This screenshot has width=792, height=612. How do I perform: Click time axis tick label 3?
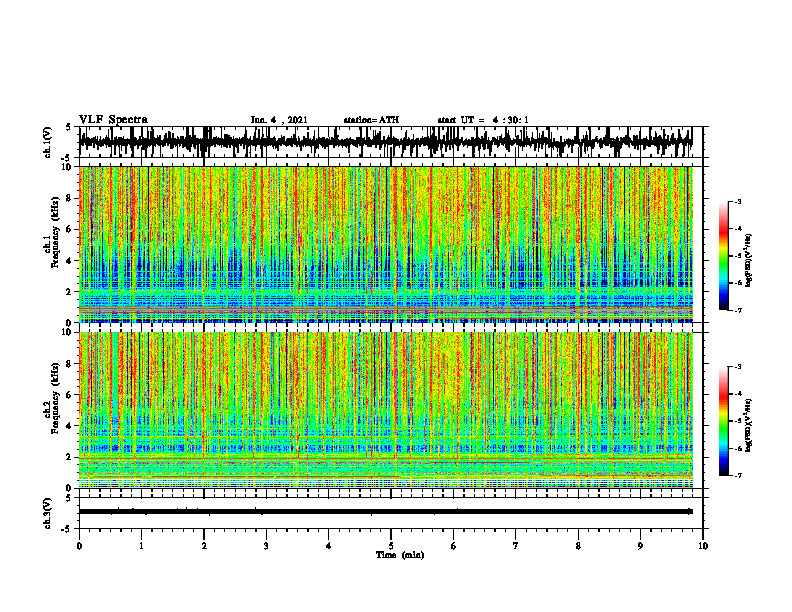[266, 546]
